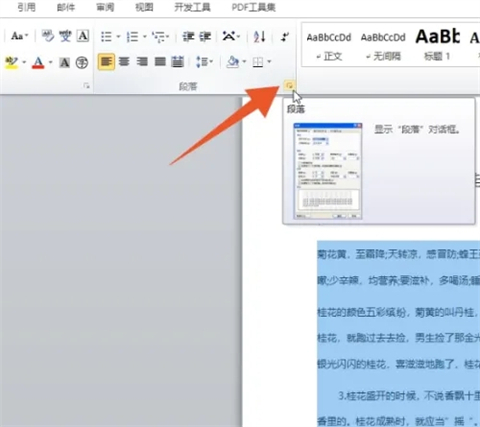The image size is (480, 427).
Task: Toggle show paragraph marks
Action: pyautogui.click(x=285, y=36)
